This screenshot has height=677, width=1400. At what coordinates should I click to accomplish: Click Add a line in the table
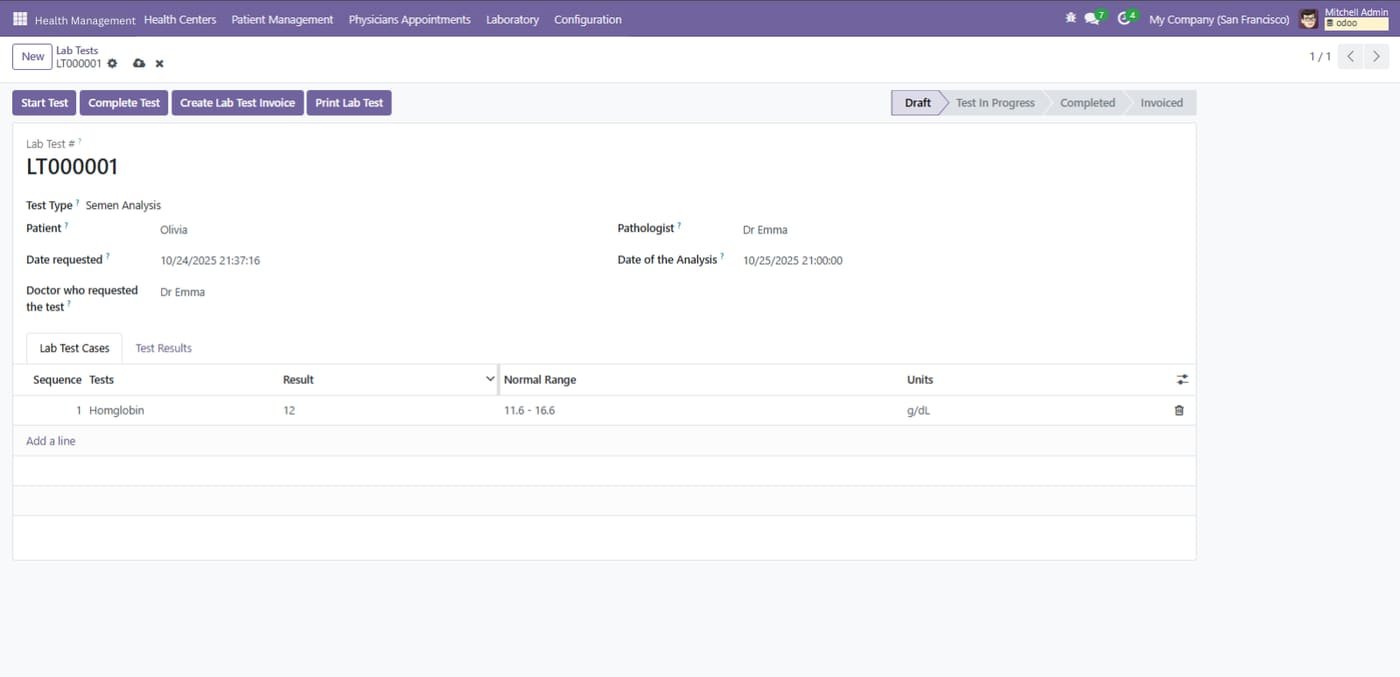[x=51, y=441]
